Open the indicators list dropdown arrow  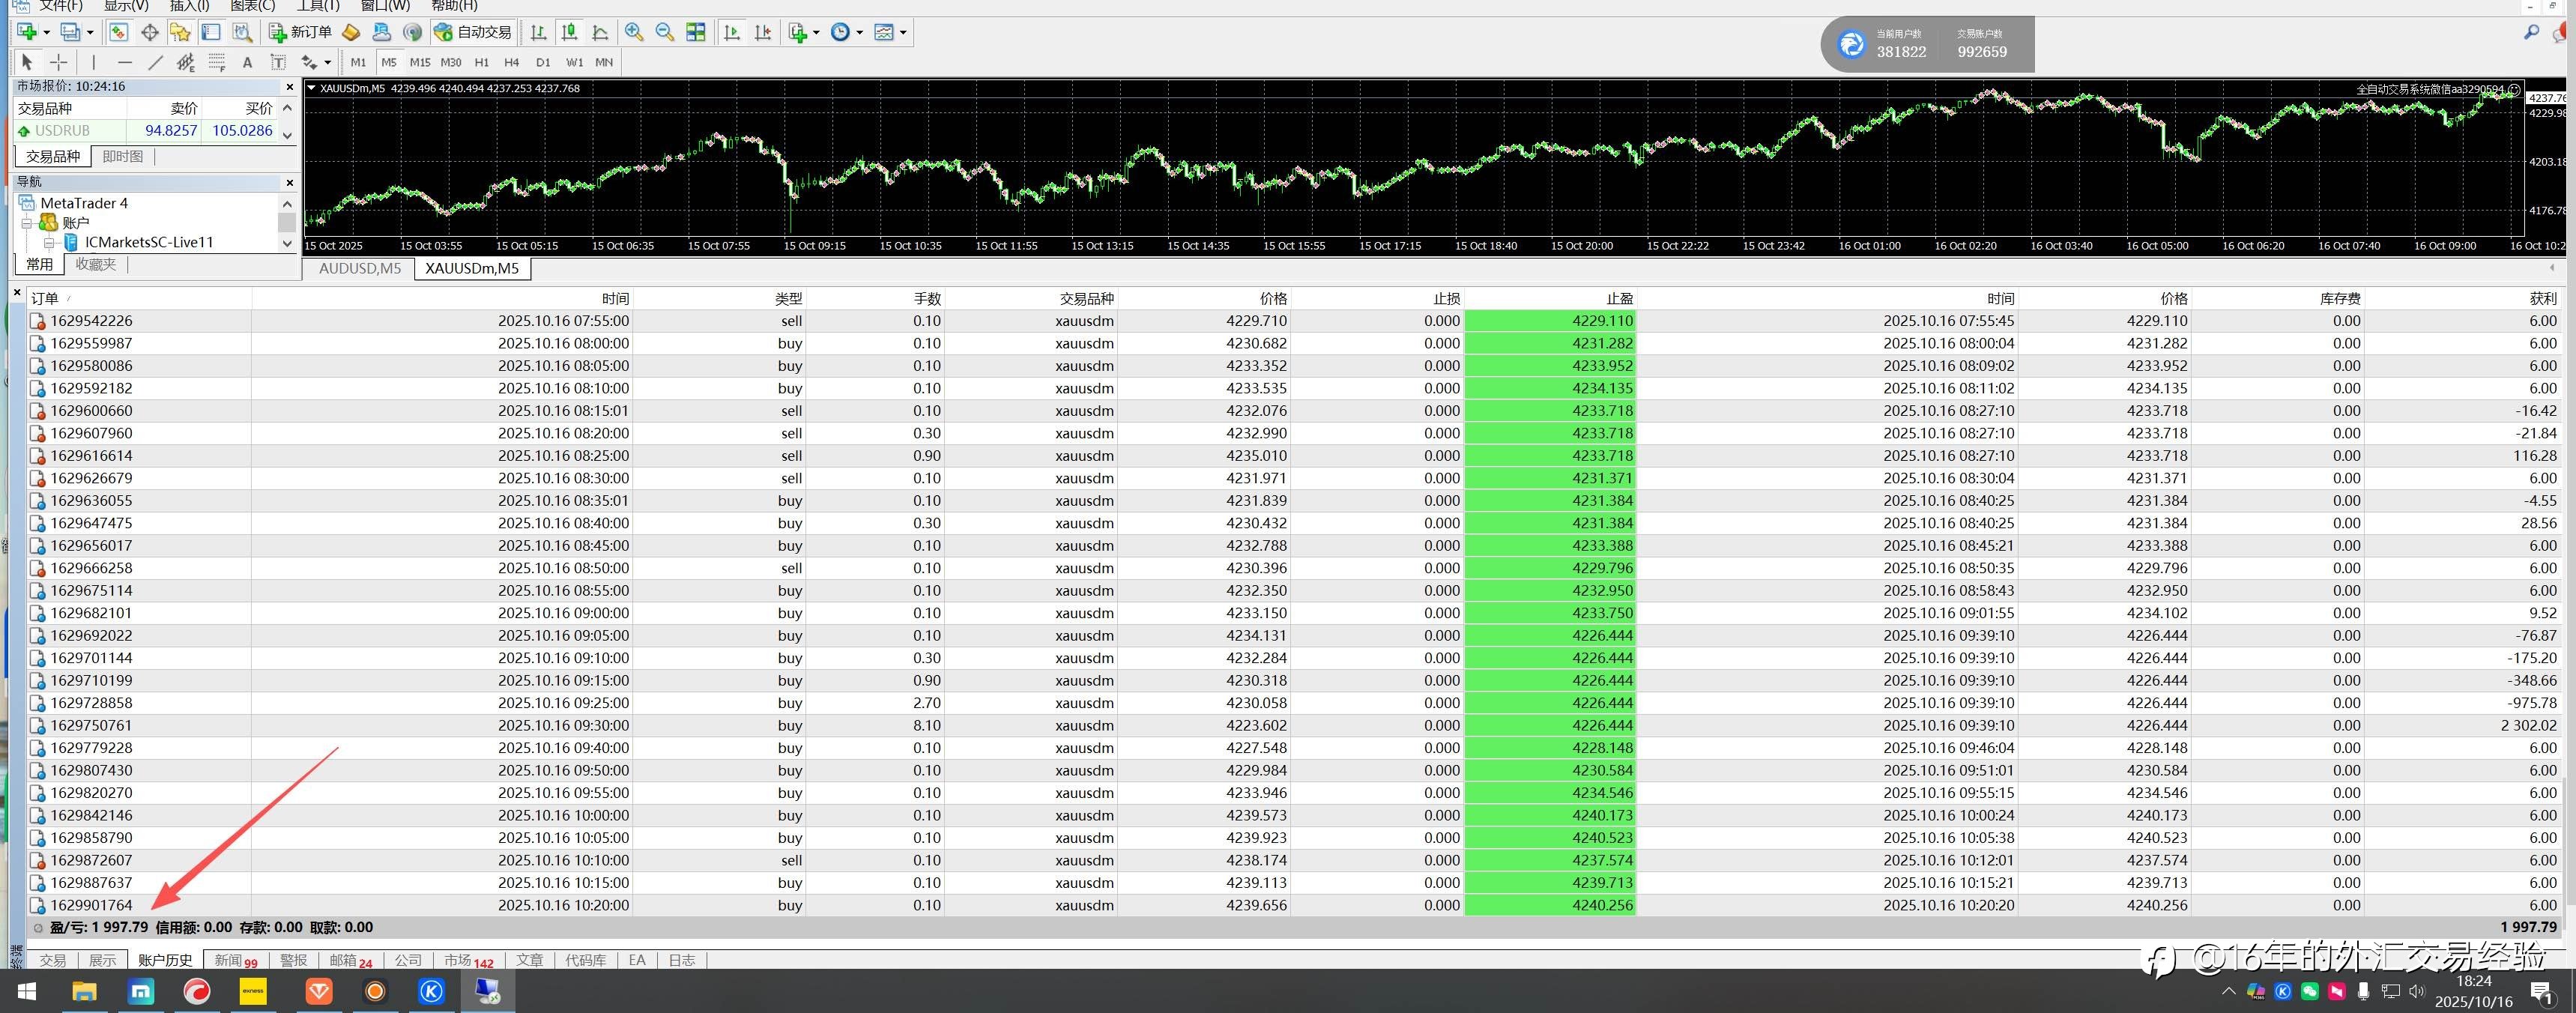(817, 32)
